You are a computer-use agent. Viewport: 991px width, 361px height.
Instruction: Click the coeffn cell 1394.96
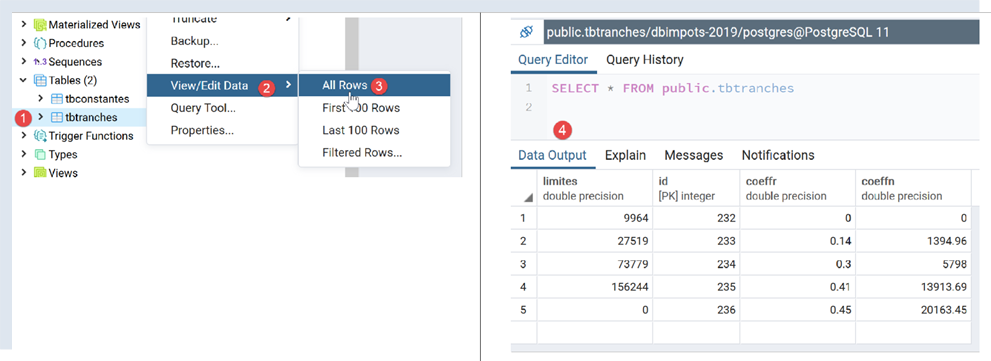pos(913,241)
